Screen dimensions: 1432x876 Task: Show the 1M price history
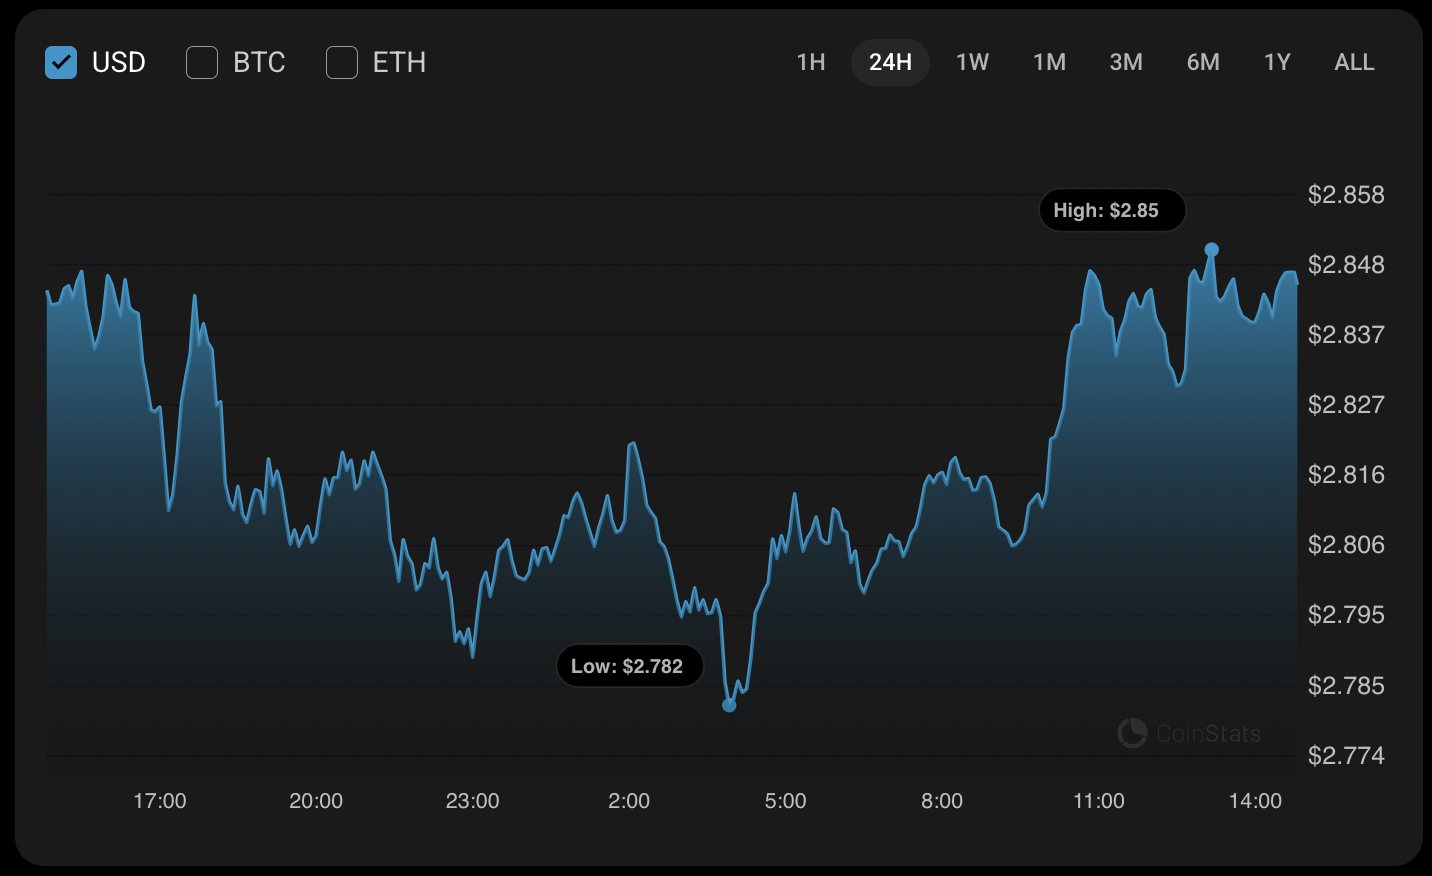1049,62
